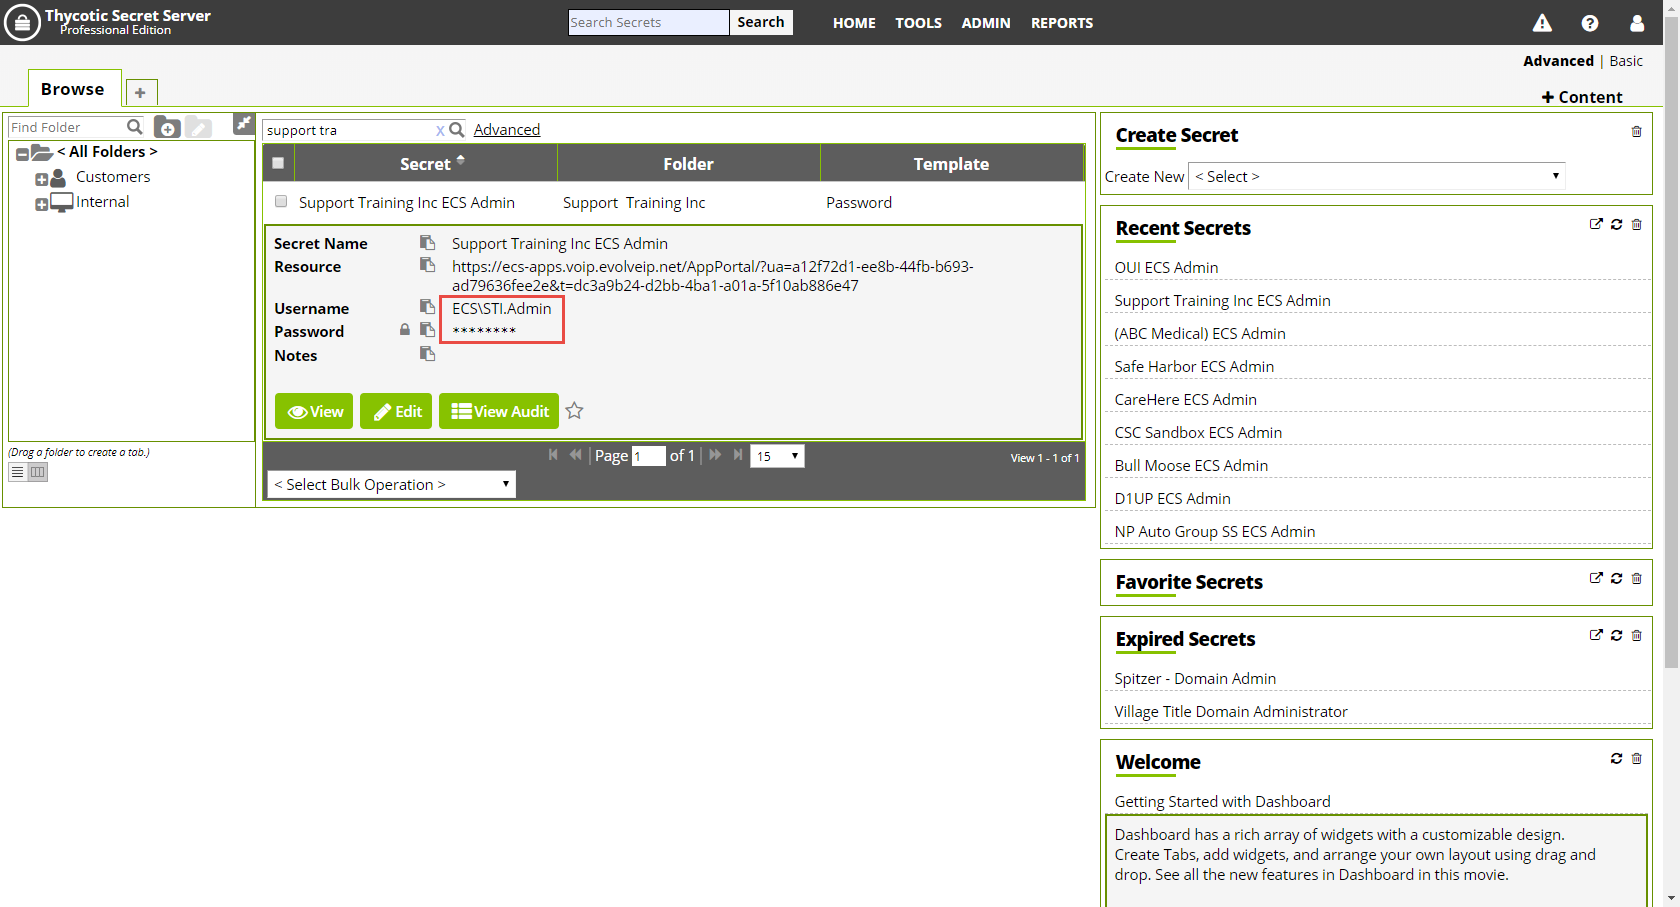
Task: Click the add new folder icon
Action: pos(167,127)
